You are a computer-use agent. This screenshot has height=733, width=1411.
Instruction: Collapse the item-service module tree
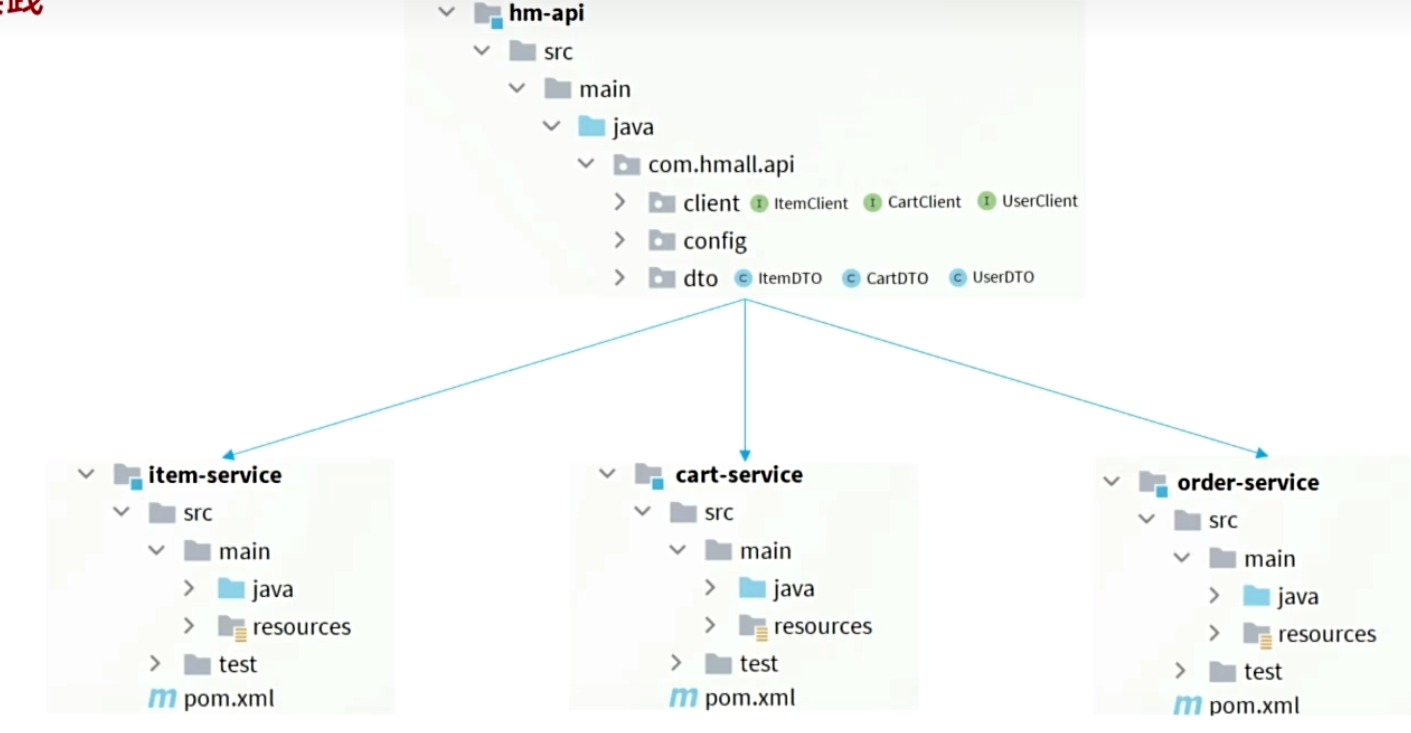click(x=87, y=475)
